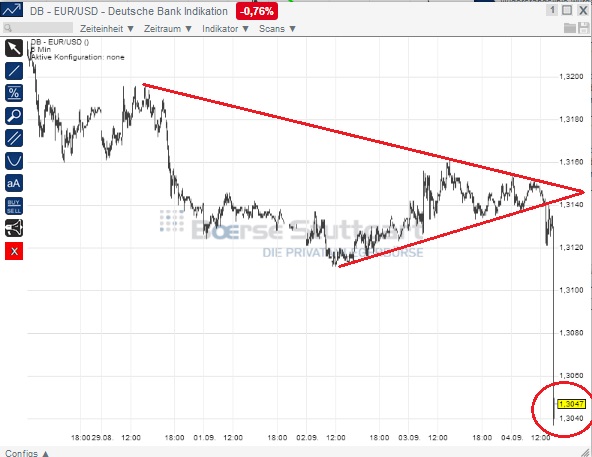Click the 01.09. date axis label
Screen dimensions: 592x457
coord(204,438)
